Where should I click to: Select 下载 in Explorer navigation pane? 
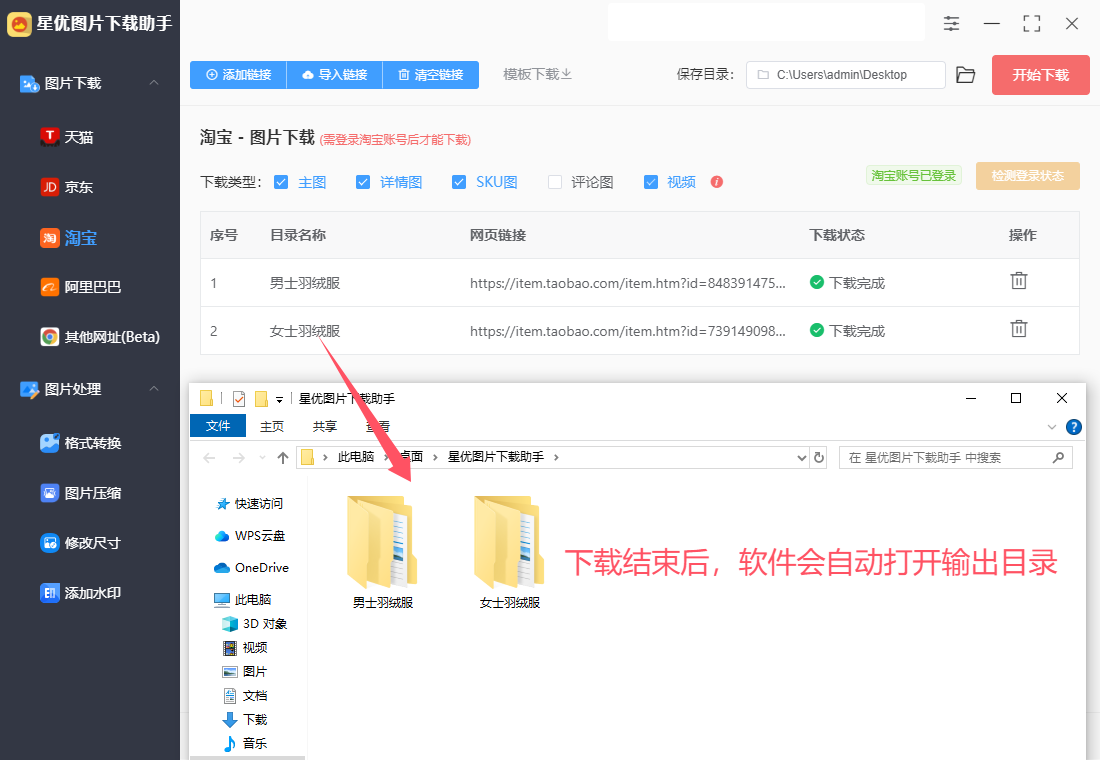click(245, 719)
